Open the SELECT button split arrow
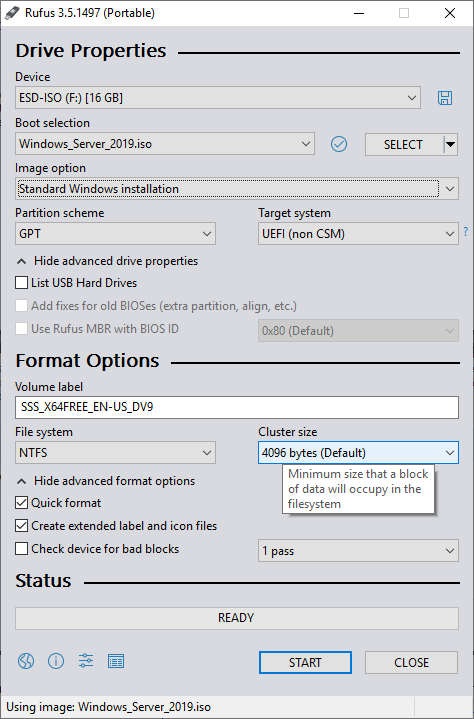Viewport: 474px width, 719px height. [x=451, y=144]
